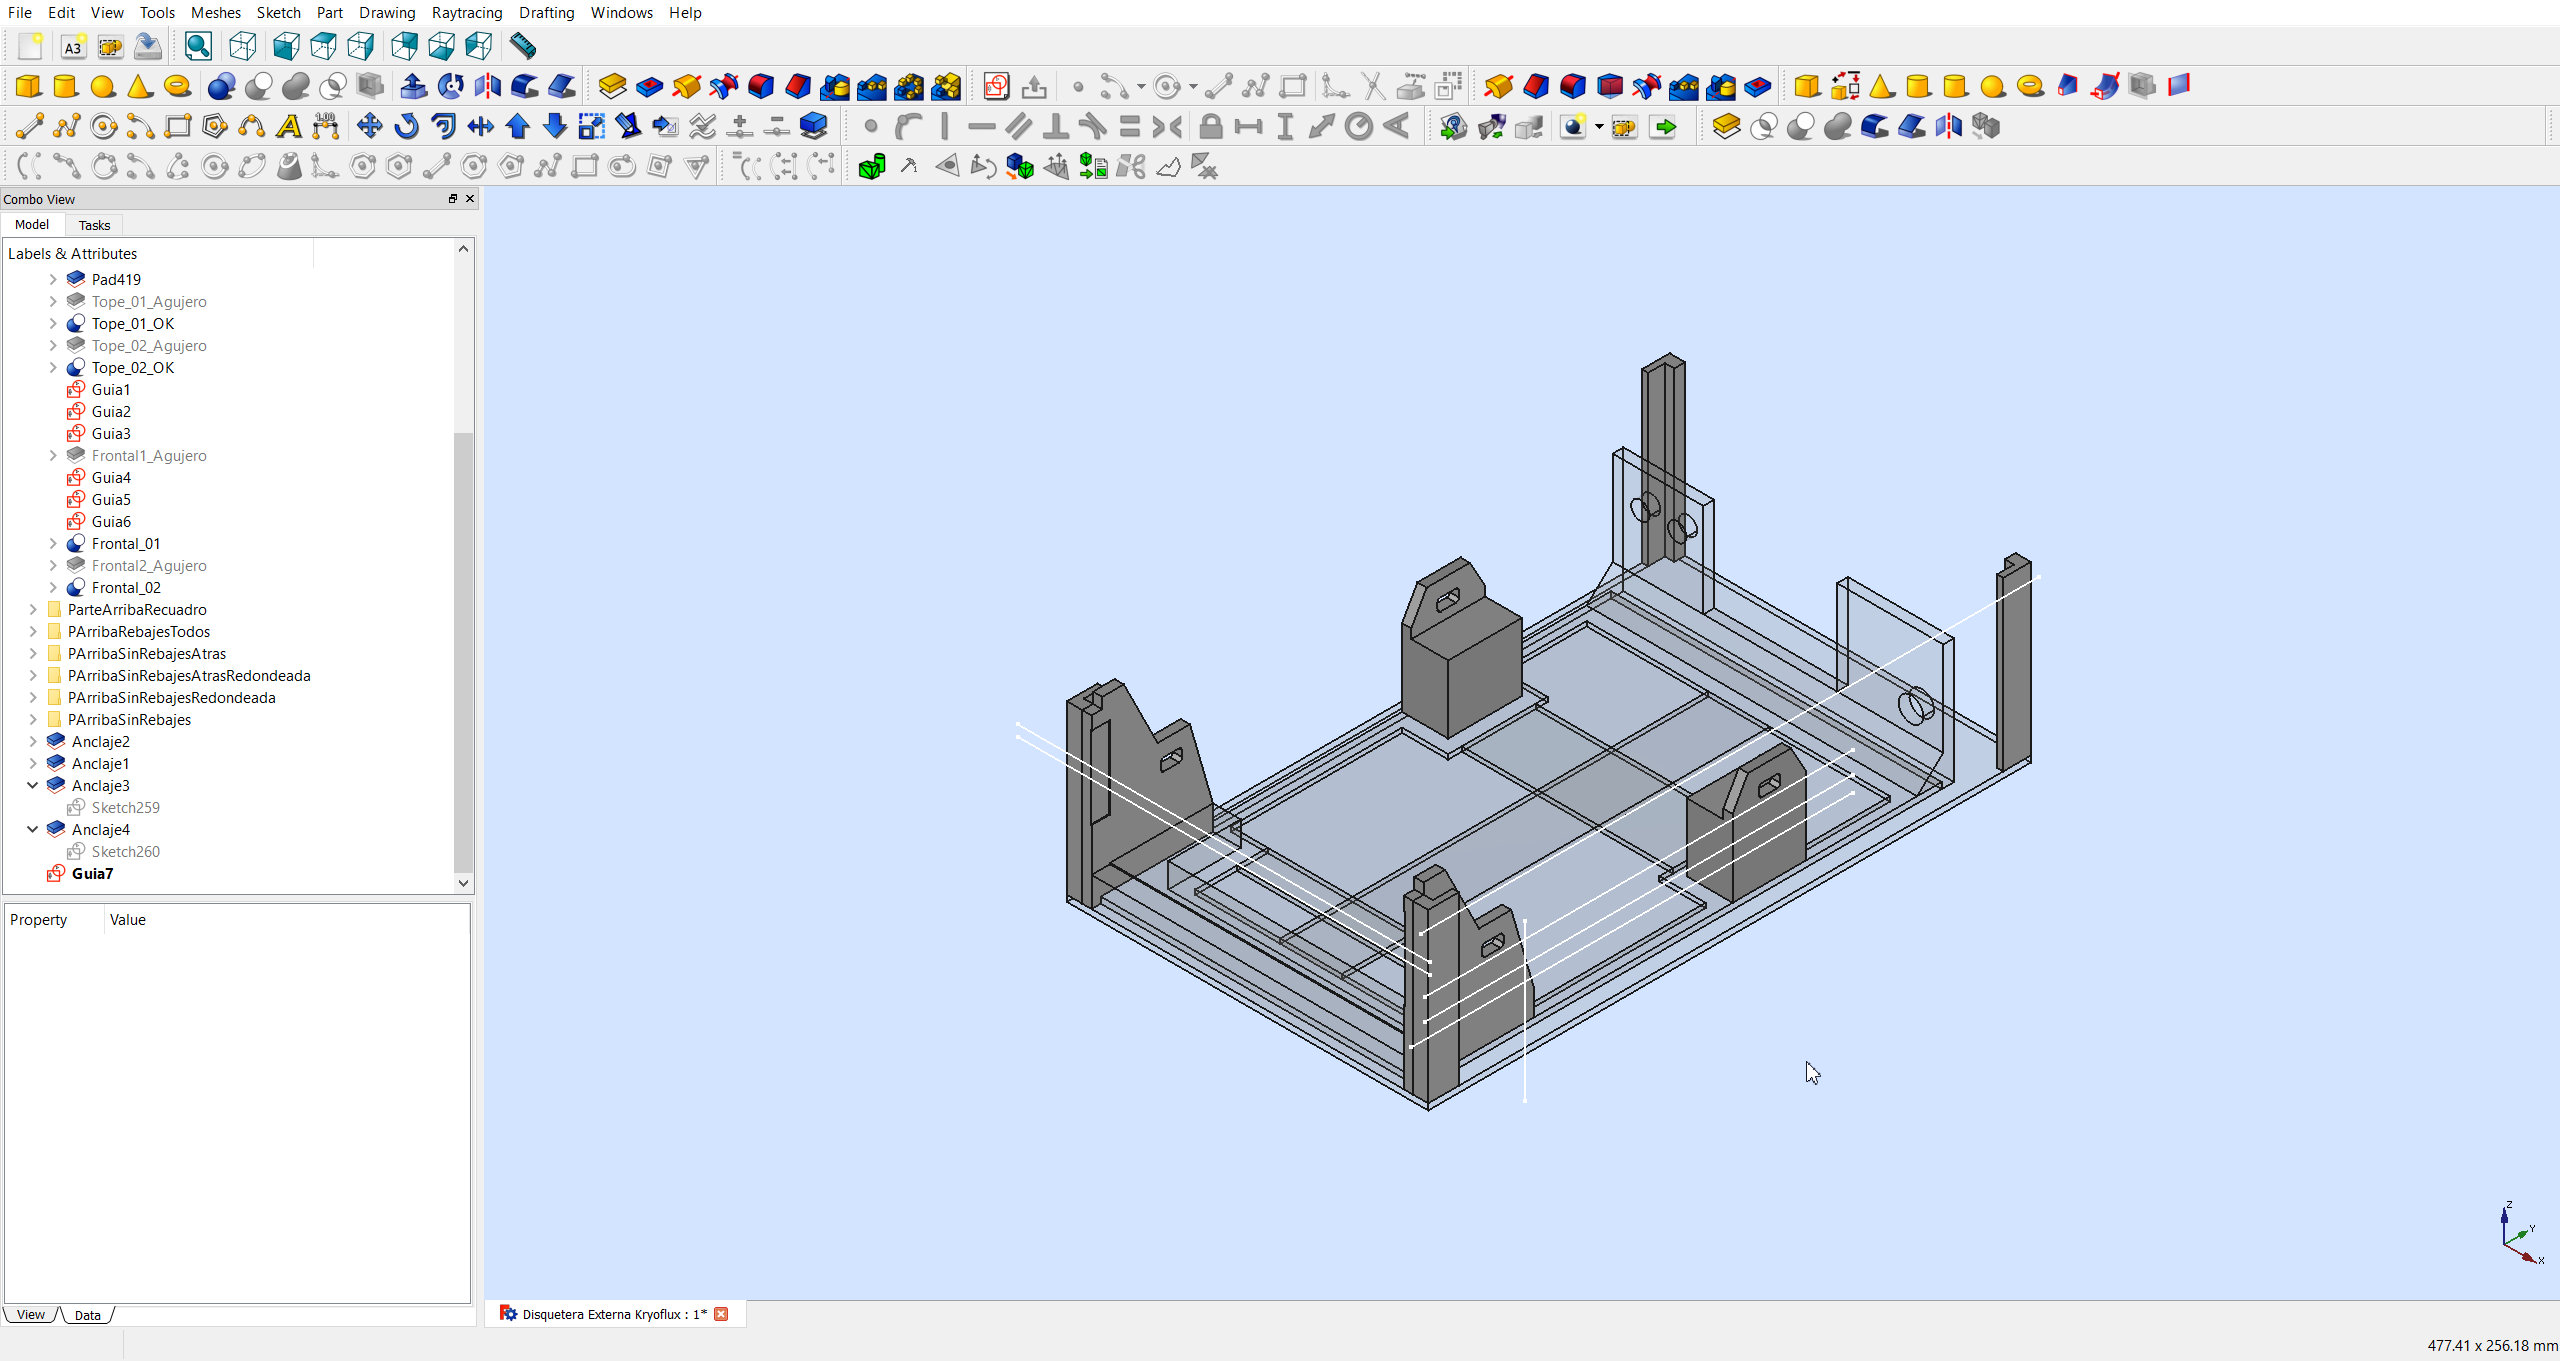
Task: Insert a new A3 drawing page
Action: tap(73, 46)
